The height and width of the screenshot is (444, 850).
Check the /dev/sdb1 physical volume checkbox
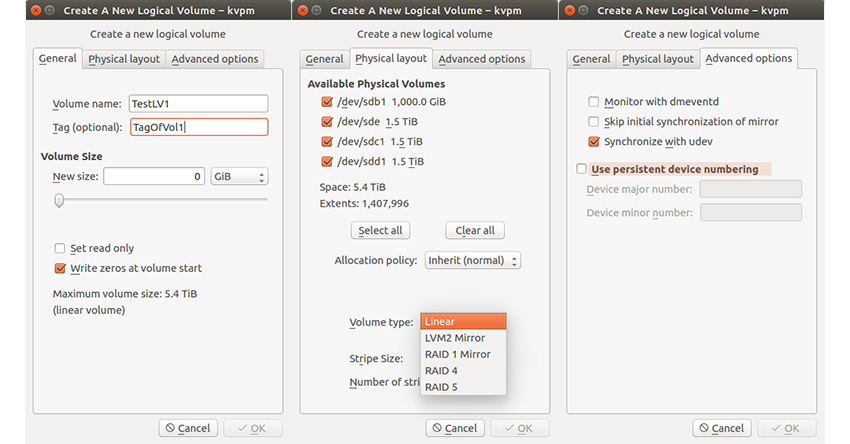(x=327, y=102)
